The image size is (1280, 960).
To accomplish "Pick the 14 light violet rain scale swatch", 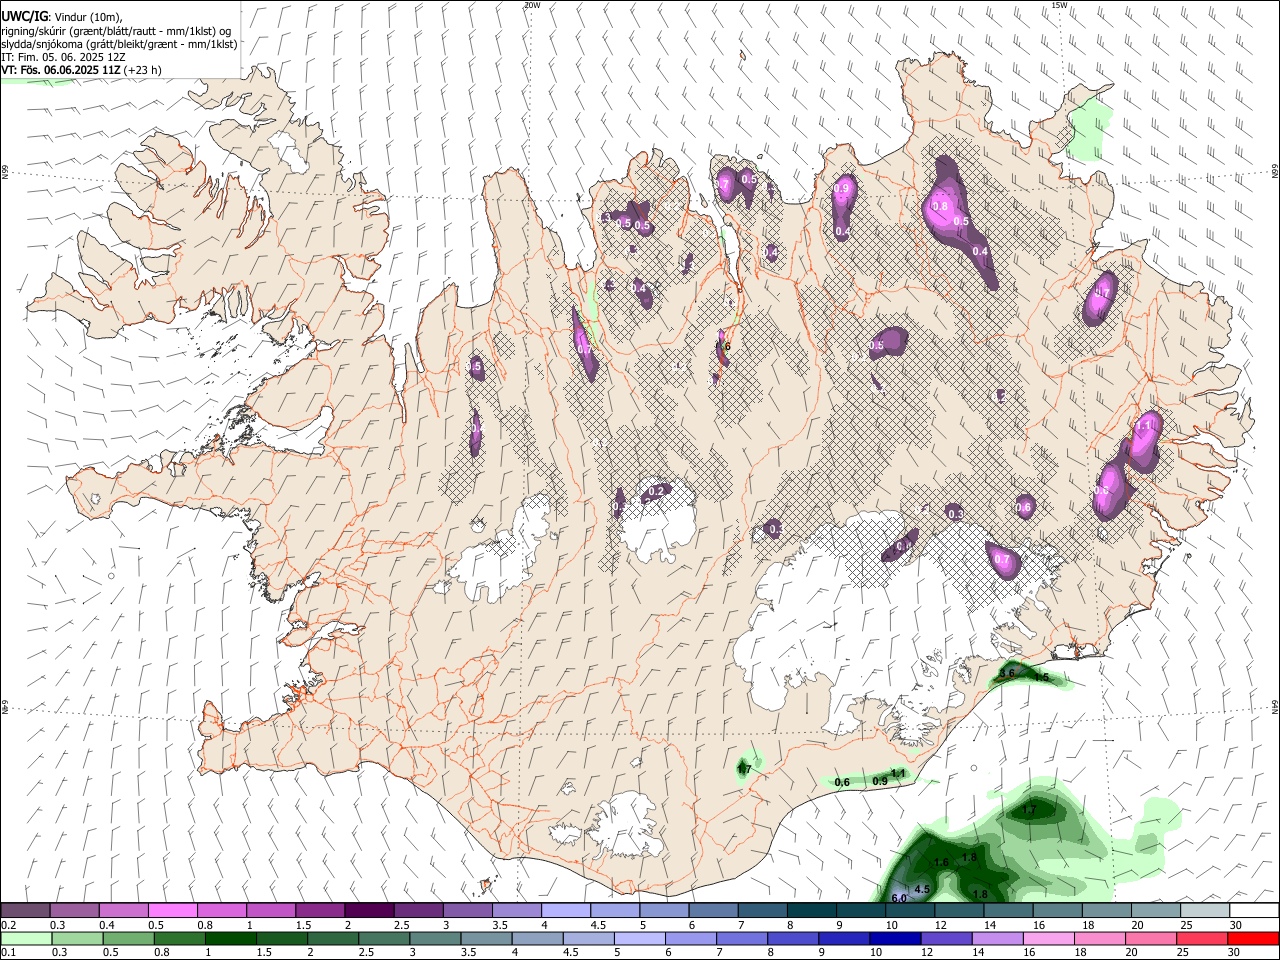I will pos(997,938).
